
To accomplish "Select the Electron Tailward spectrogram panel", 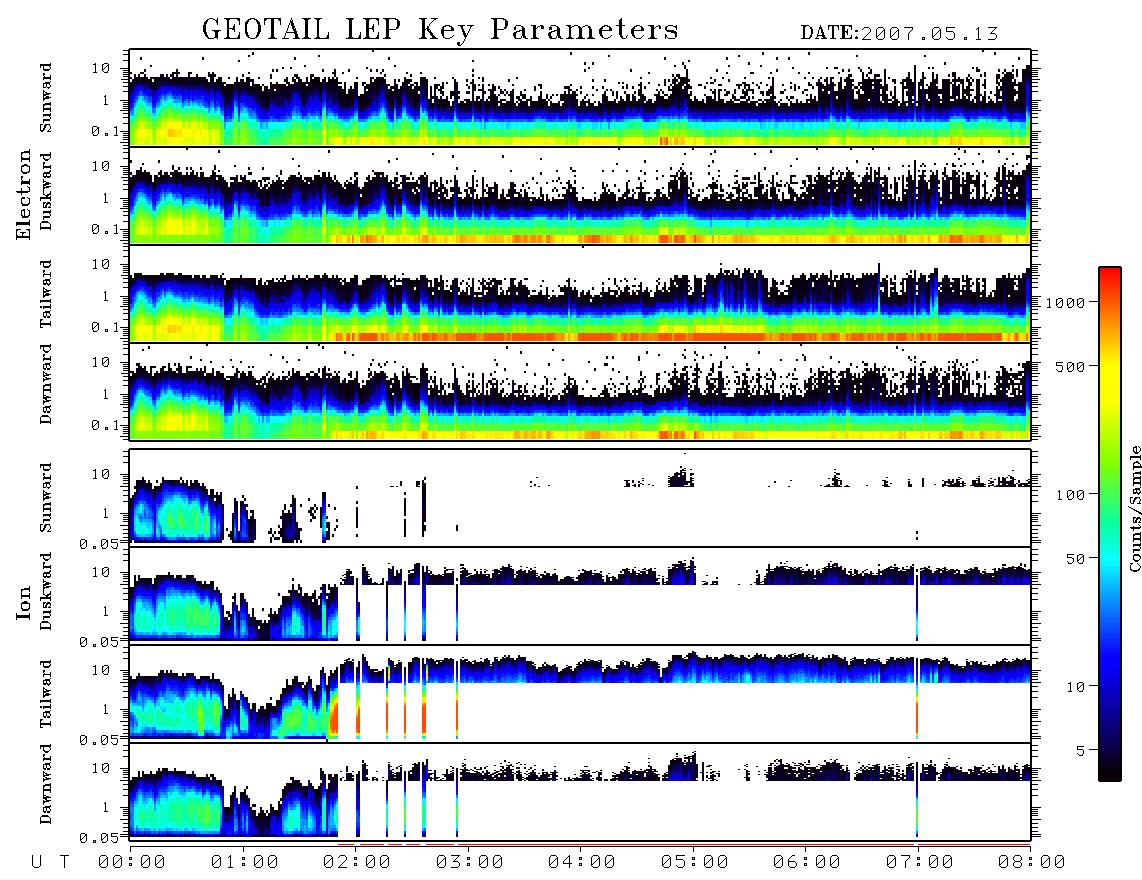I will (x=580, y=294).
